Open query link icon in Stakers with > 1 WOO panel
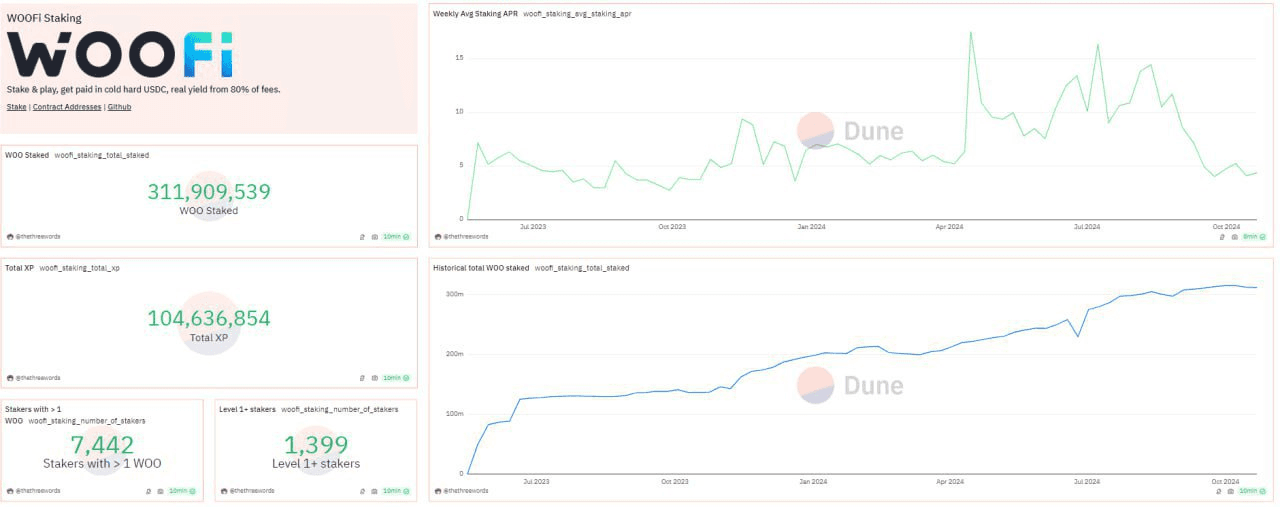 pos(148,491)
